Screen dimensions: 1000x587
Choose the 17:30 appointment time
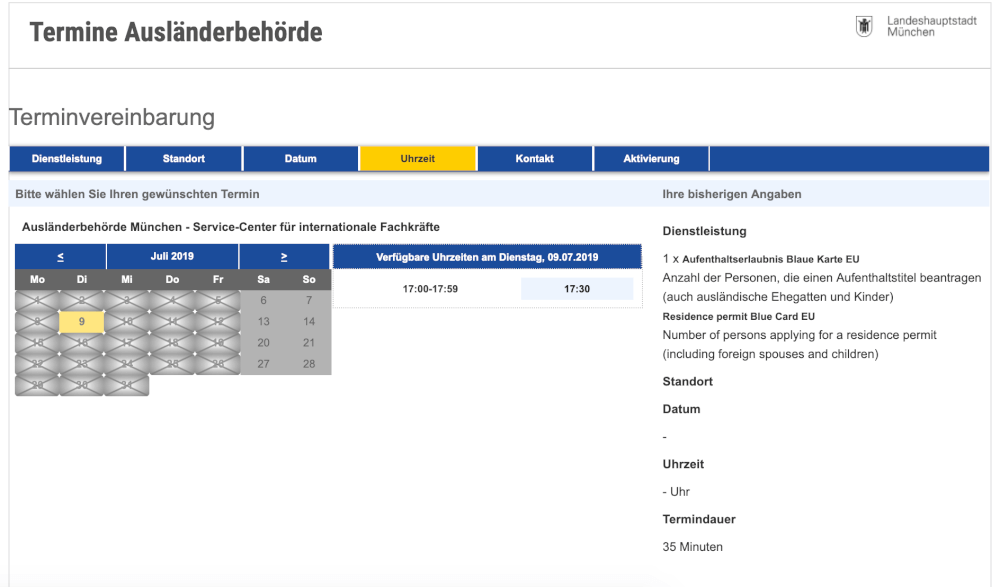click(577, 289)
